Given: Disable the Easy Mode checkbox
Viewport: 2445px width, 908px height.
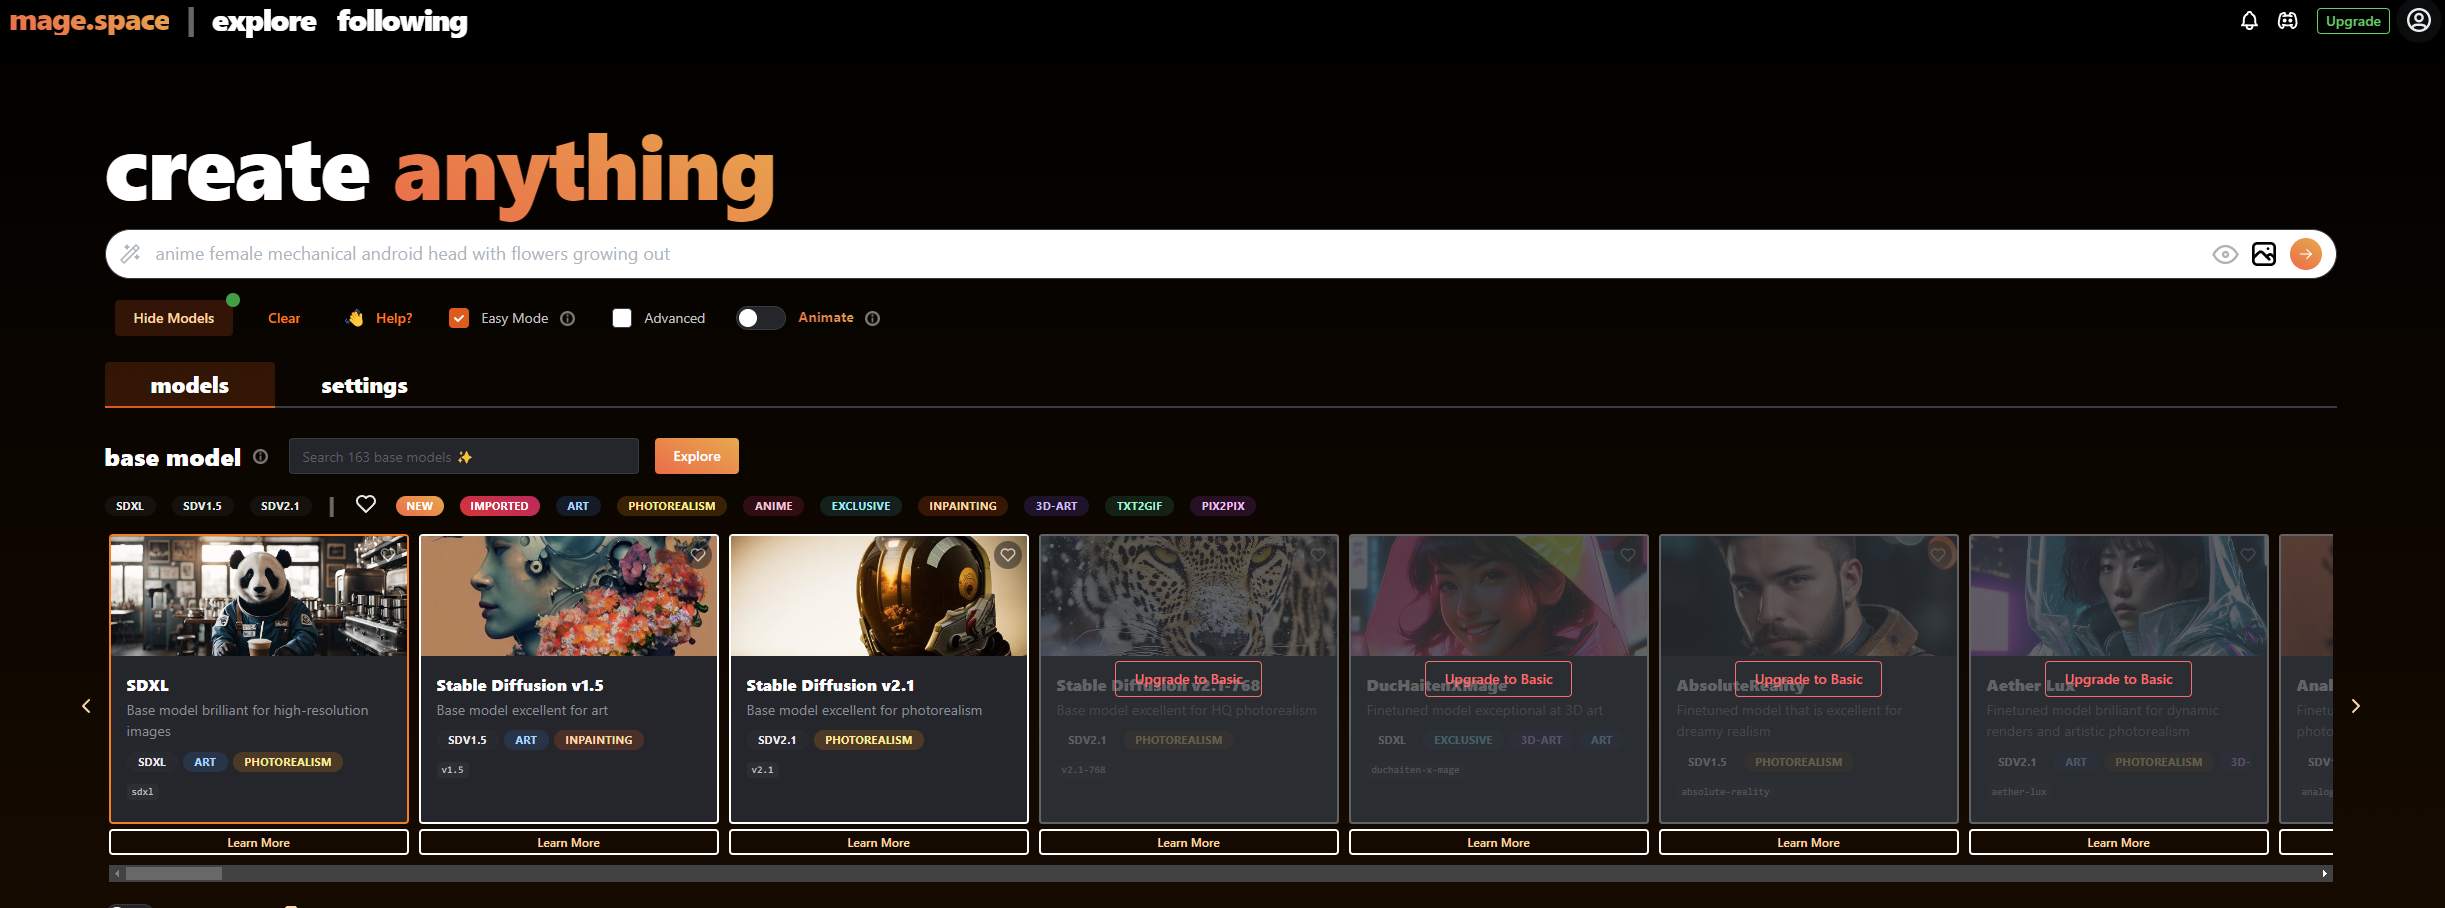Looking at the screenshot, I should click(x=459, y=318).
